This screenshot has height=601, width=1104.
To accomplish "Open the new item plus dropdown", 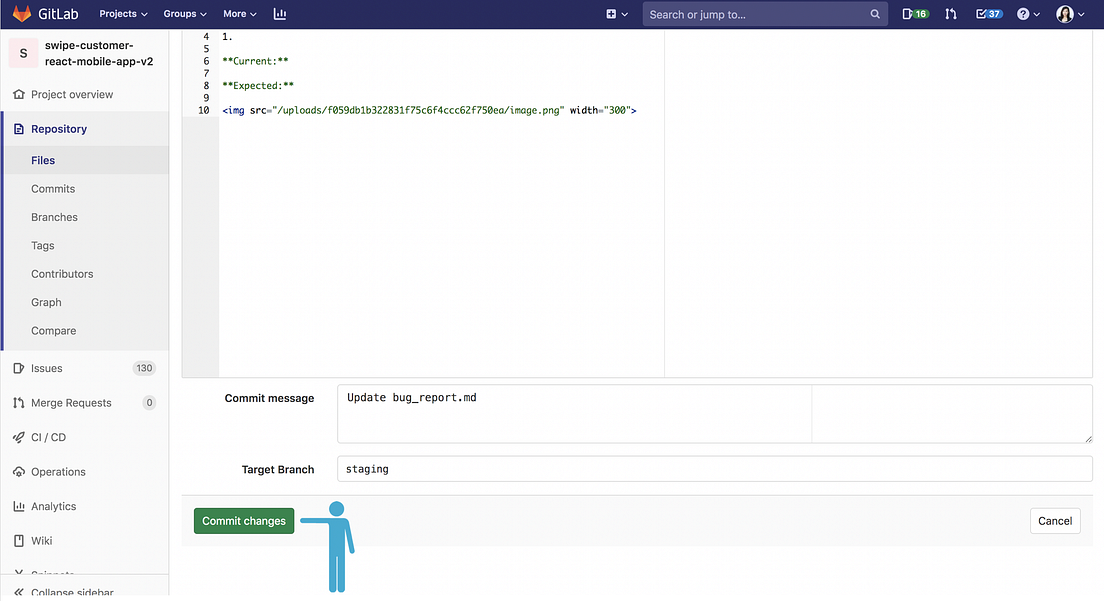I will tap(617, 14).
